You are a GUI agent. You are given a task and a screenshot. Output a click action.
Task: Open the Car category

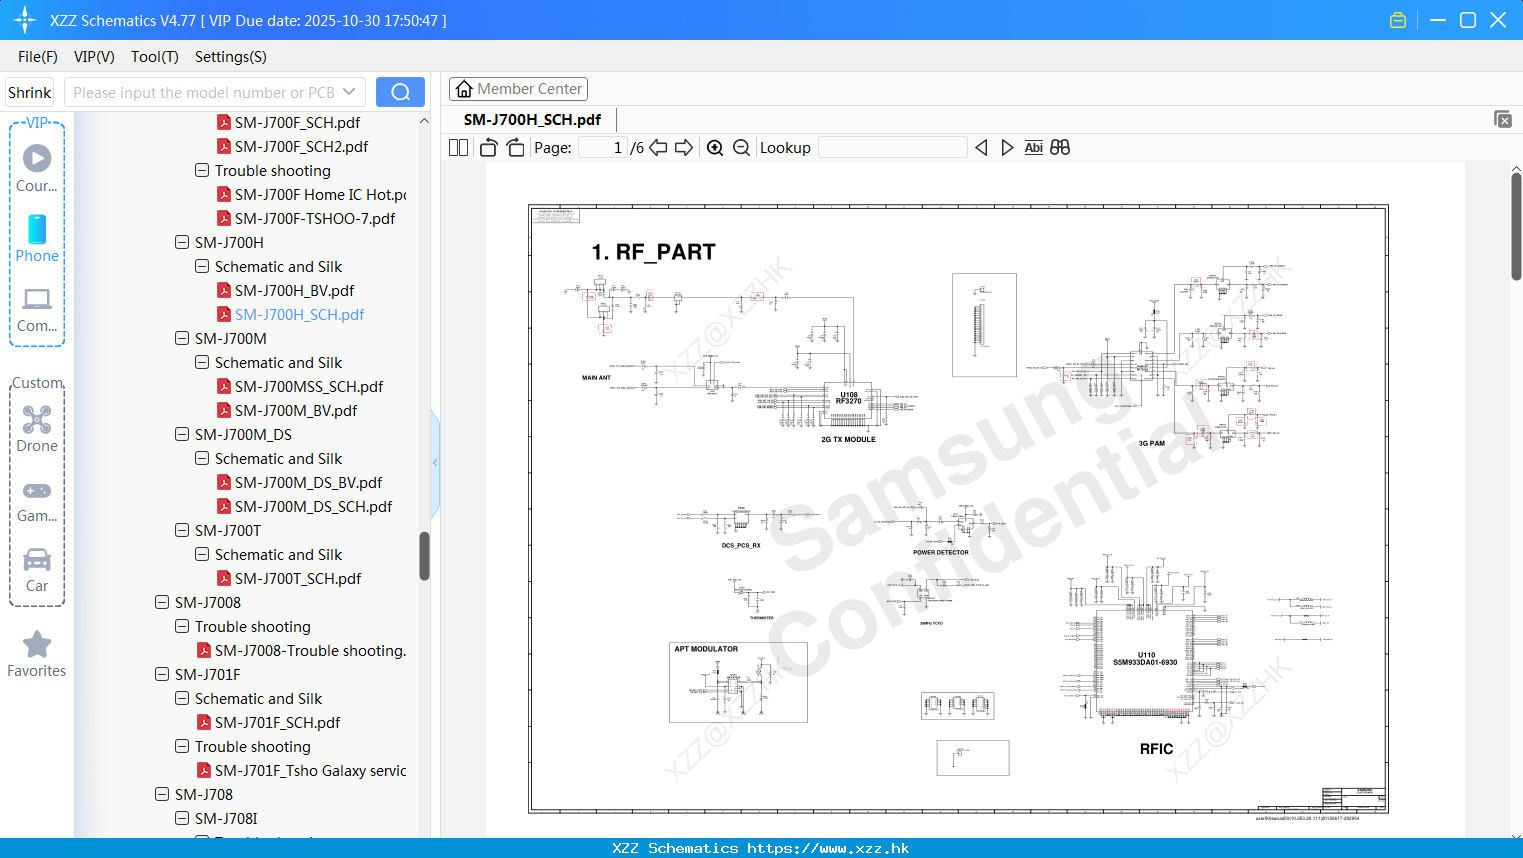pos(37,570)
